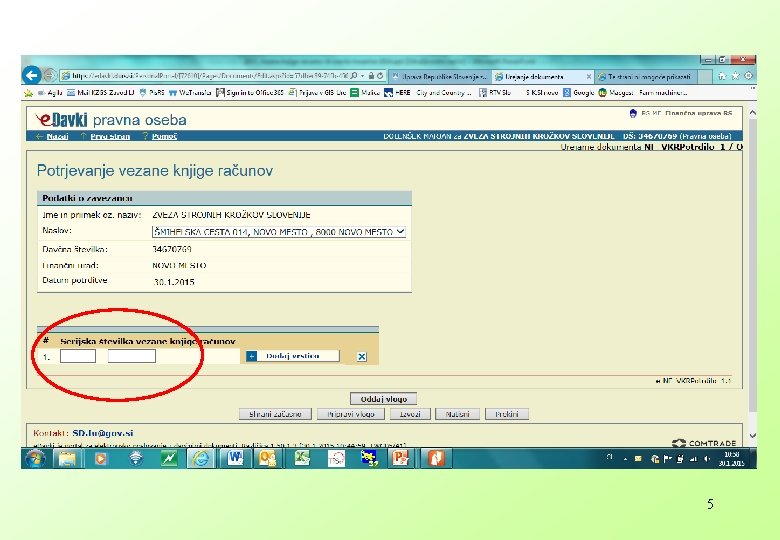Open Windows Start menu orb

(35, 458)
